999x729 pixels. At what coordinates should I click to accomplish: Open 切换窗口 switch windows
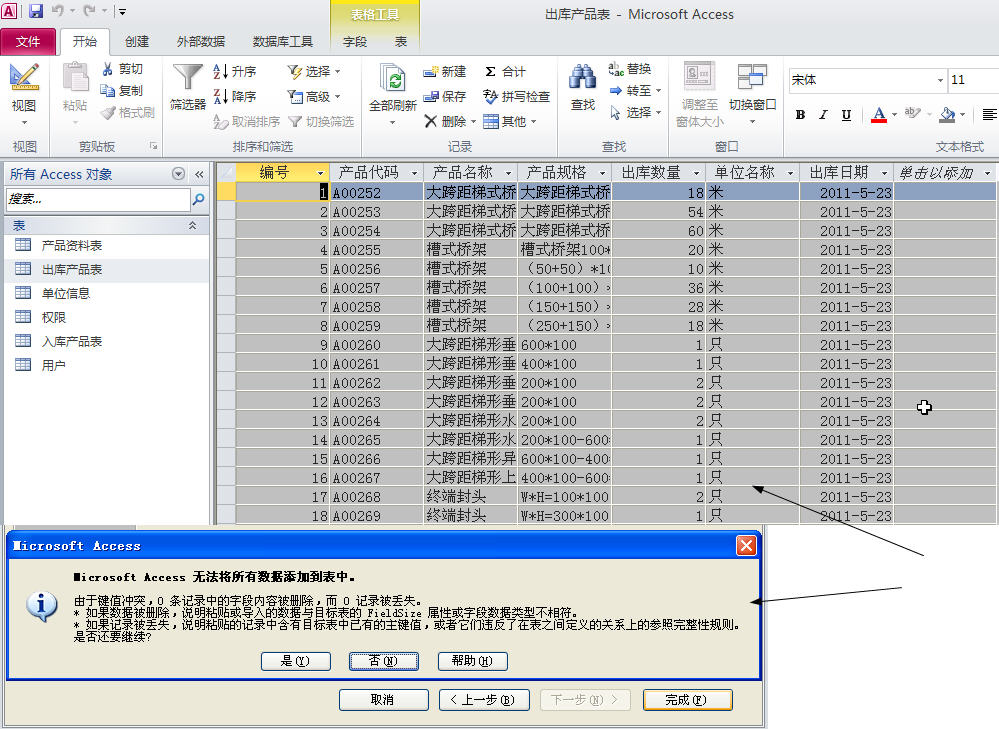click(x=752, y=94)
